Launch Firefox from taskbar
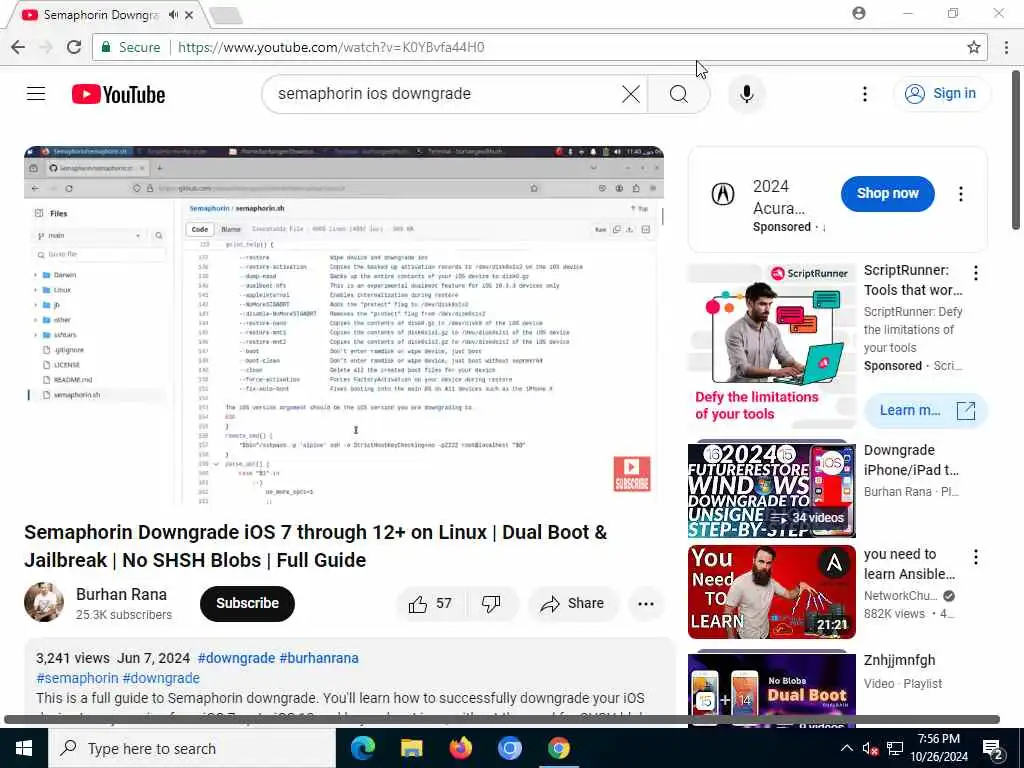Image resolution: width=1024 pixels, height=768 pixels. (460, 748)
